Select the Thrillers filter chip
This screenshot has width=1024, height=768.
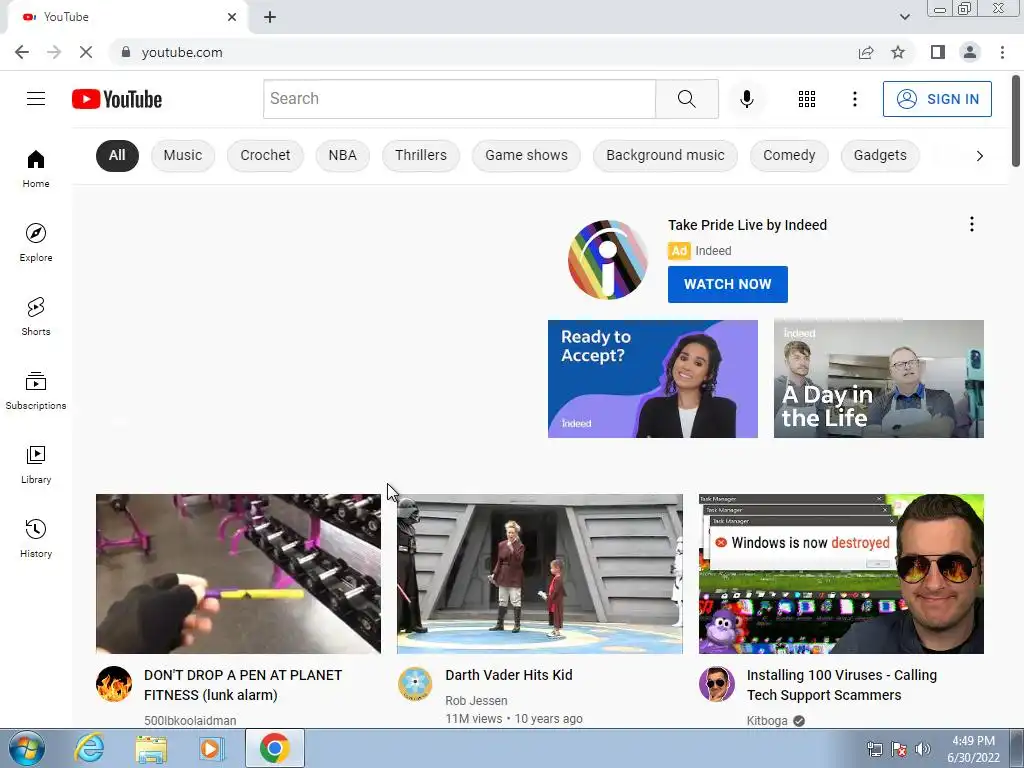coord(421,155)
